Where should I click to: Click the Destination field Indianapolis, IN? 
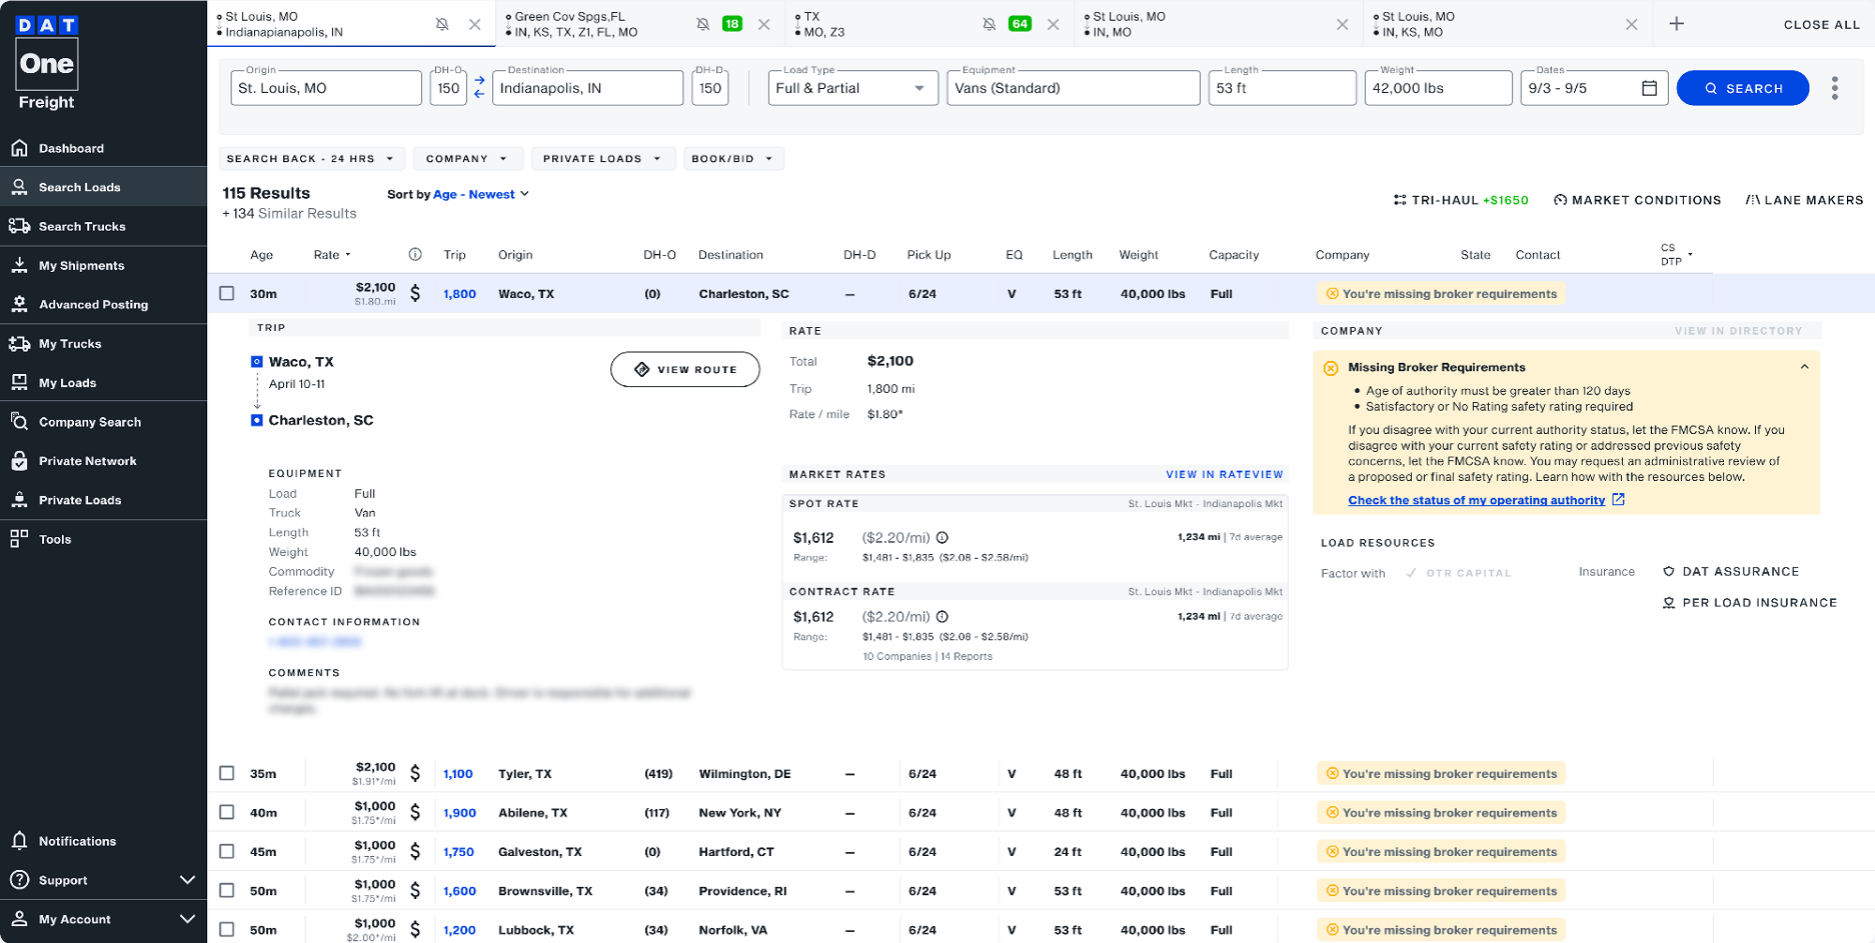pyautogui.click(x=588, y=88)
